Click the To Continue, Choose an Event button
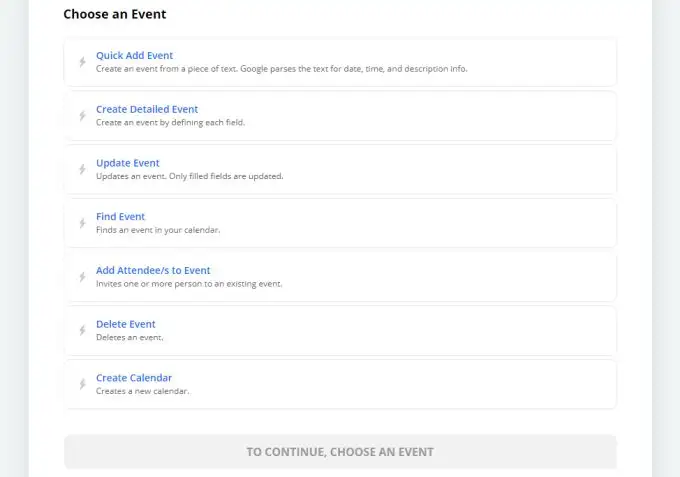The image size is (680, 477). pyautogui.click(x=340, y=452)
